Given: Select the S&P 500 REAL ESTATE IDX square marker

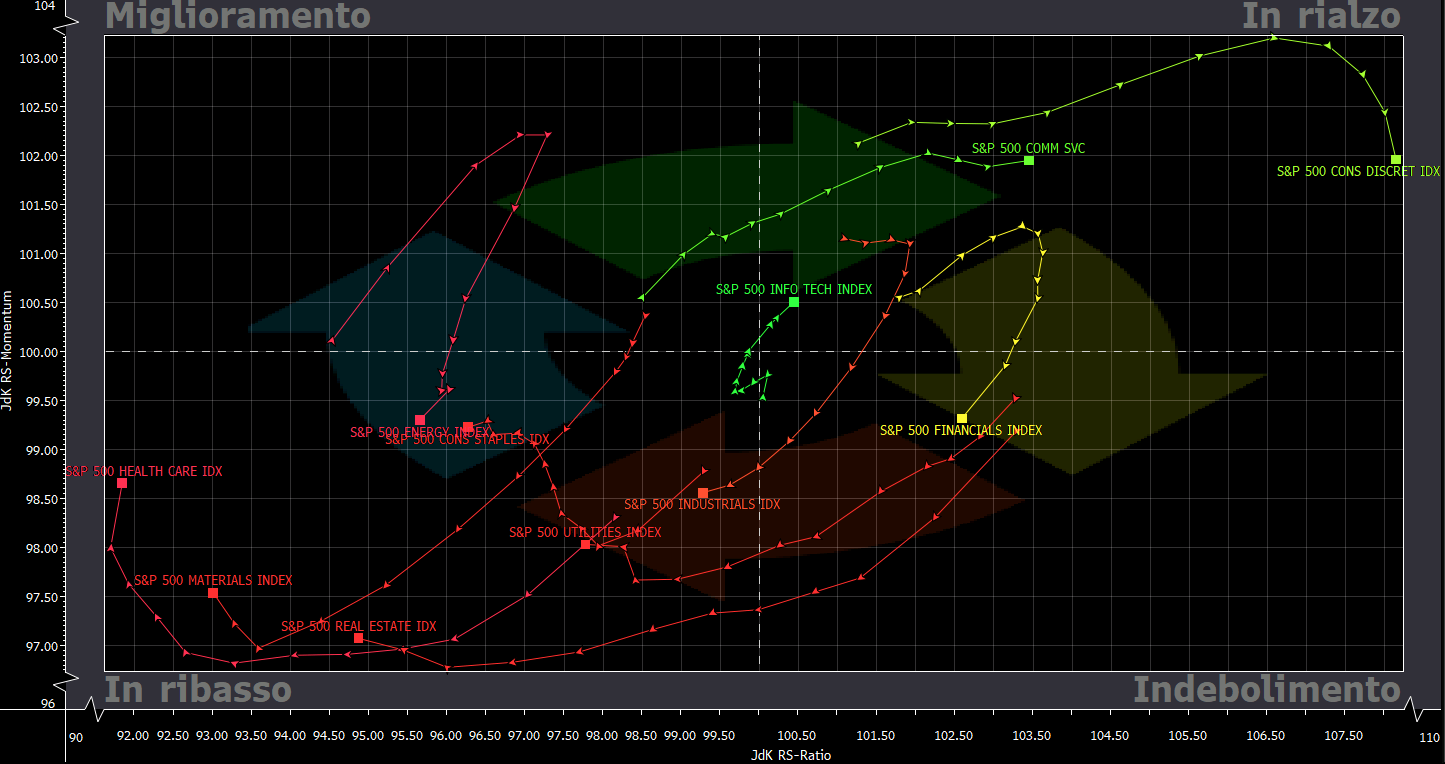Looking at the screenshot, I should (x=358, y=638).
